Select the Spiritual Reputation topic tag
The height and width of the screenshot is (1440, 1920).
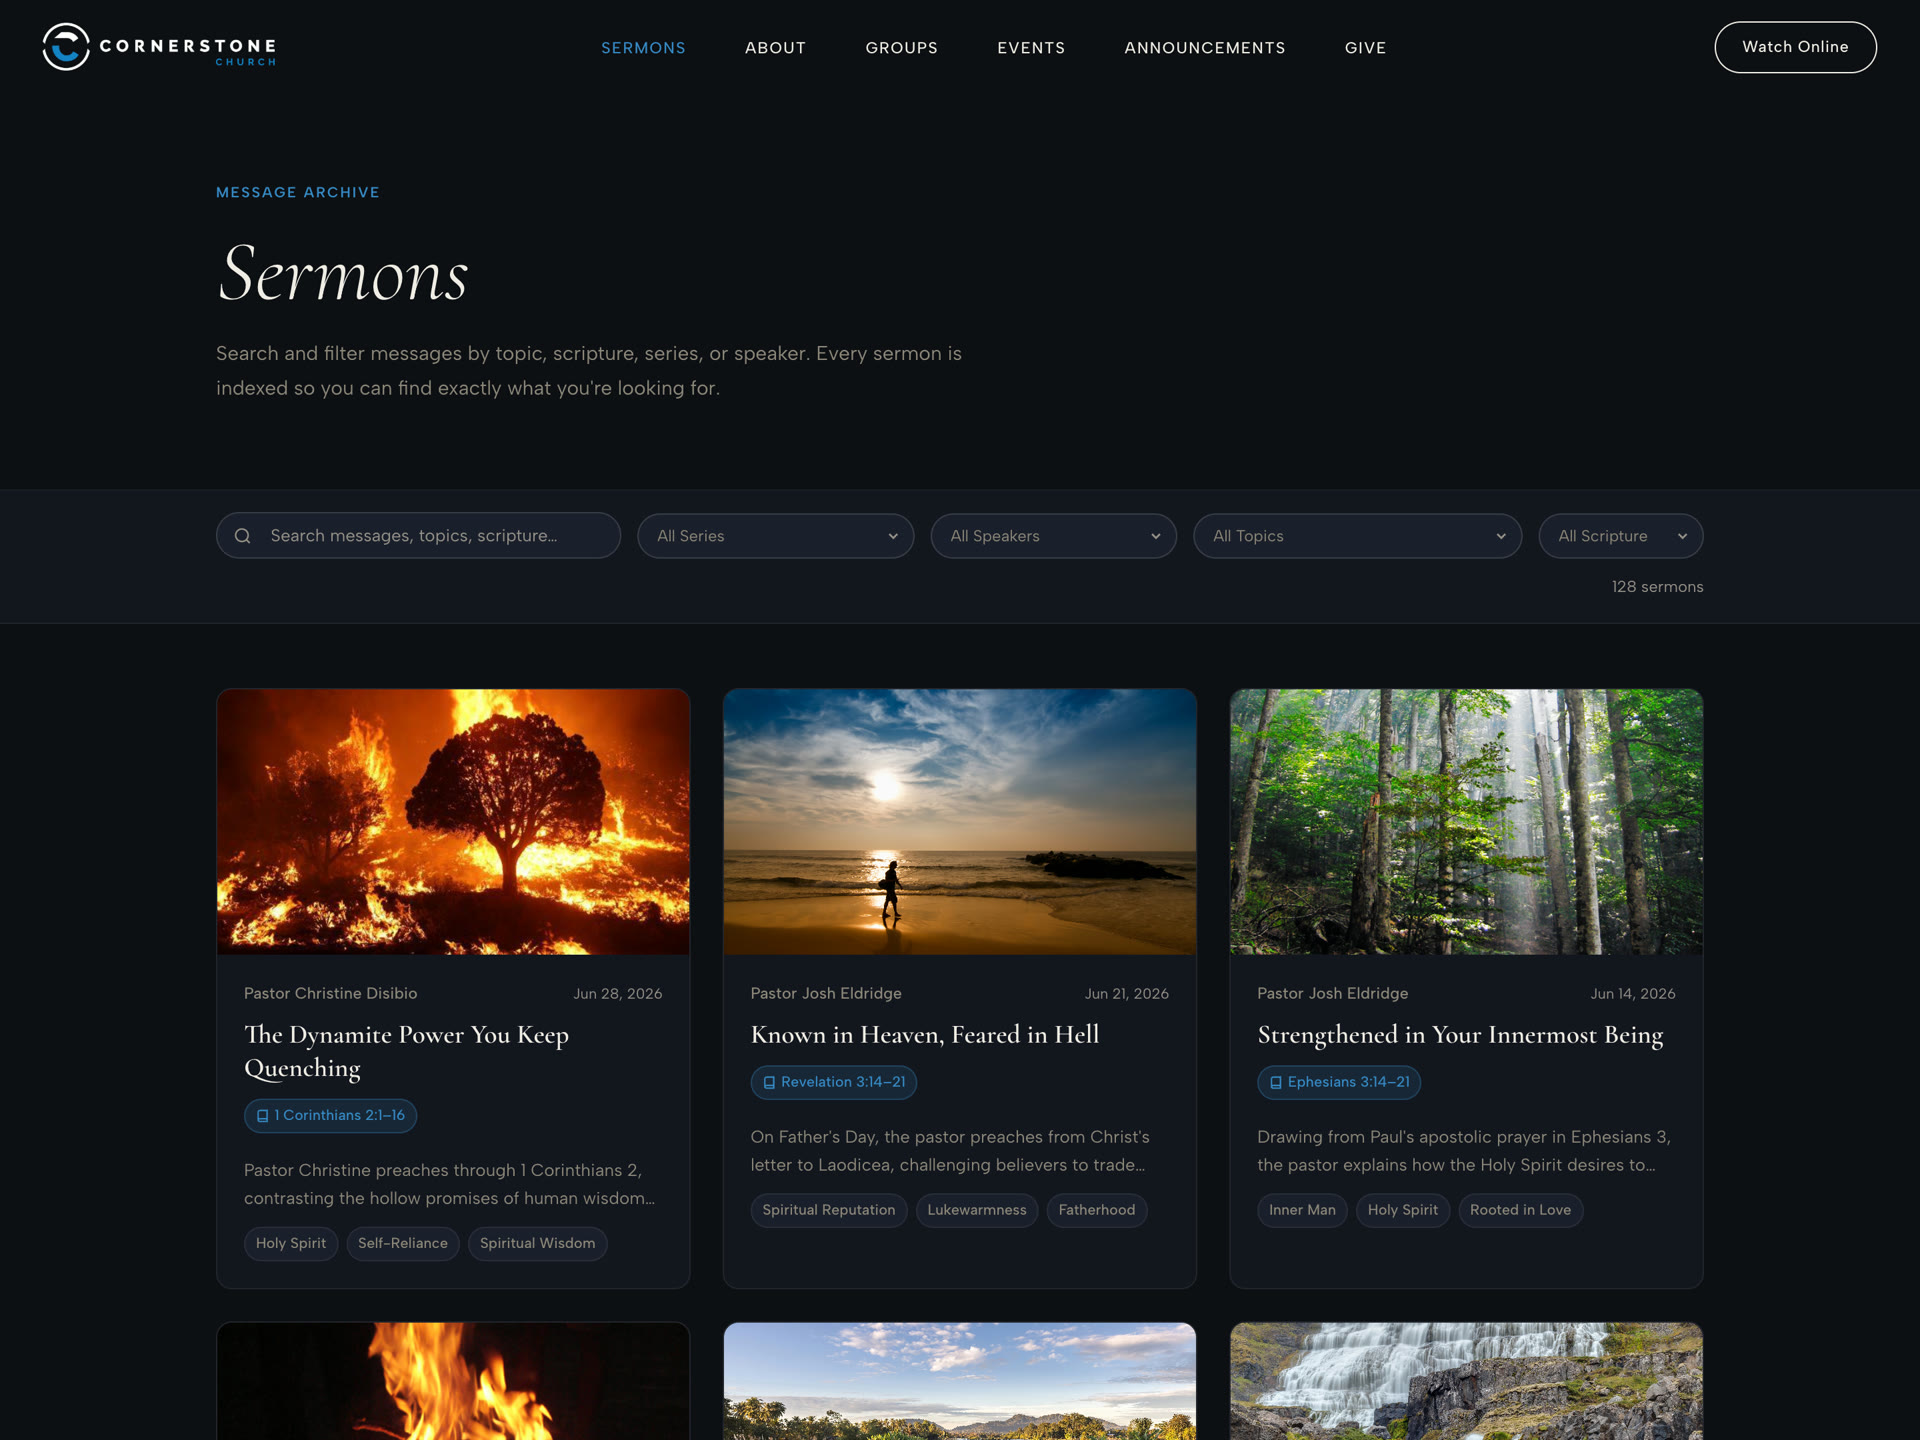pos(829,1211)
